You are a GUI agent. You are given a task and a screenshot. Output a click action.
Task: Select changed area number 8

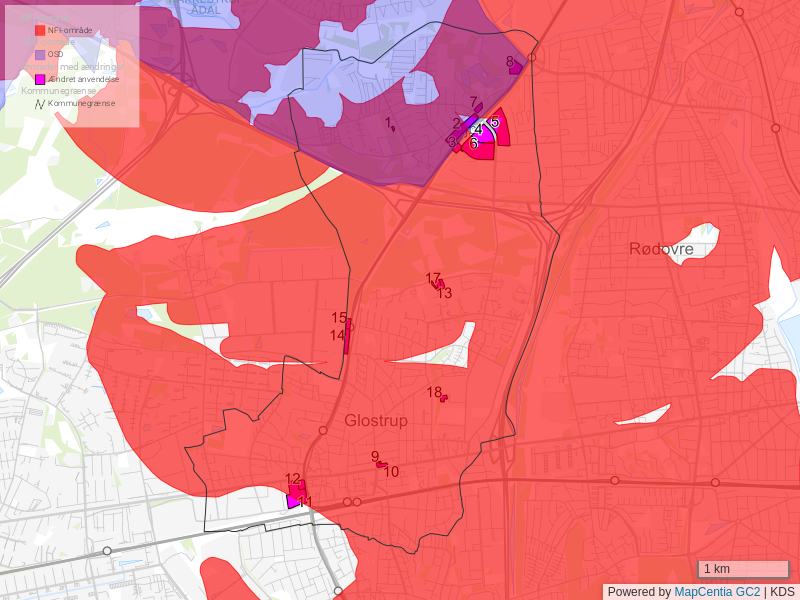click(x=515, y=67)
